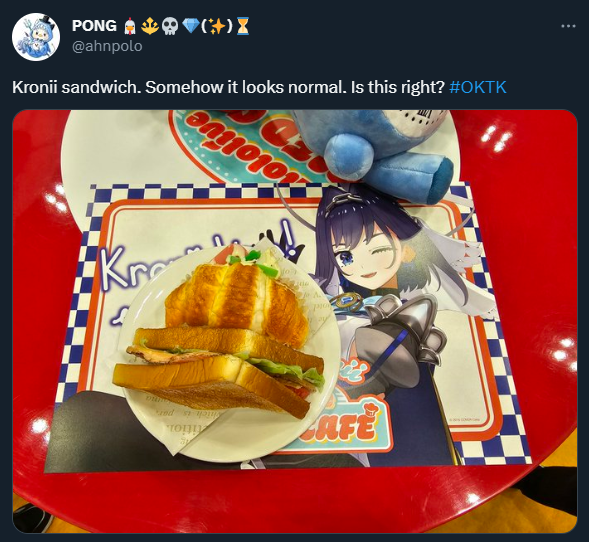The width and height of the screenshot is (589, 542).
Task: Open the attached photo of the sandwich plate
Action: (x=295, y=321)
